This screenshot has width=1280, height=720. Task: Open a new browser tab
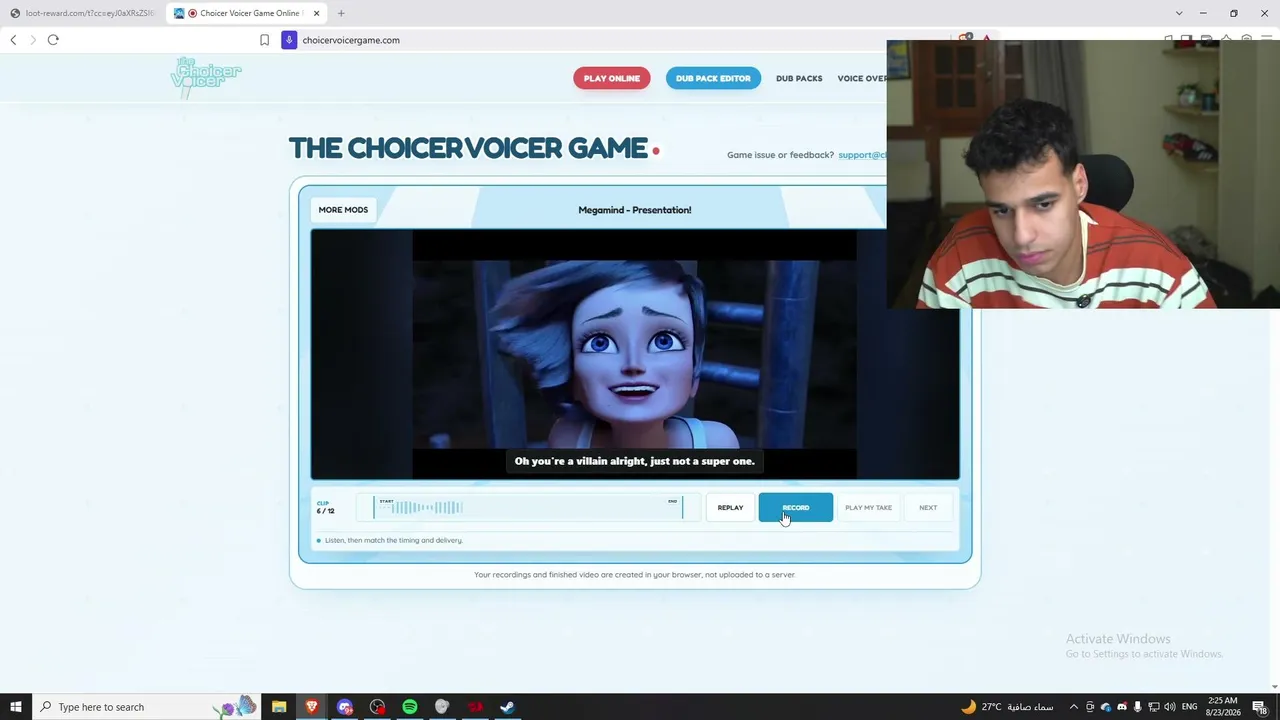[341, 13]
